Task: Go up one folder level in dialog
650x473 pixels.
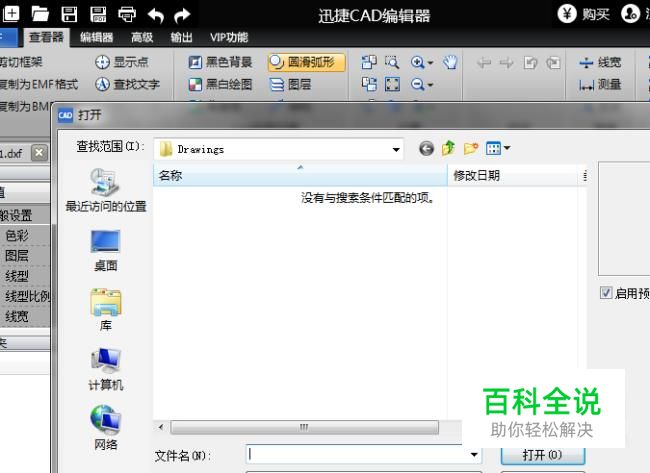Action: (449, 148)
